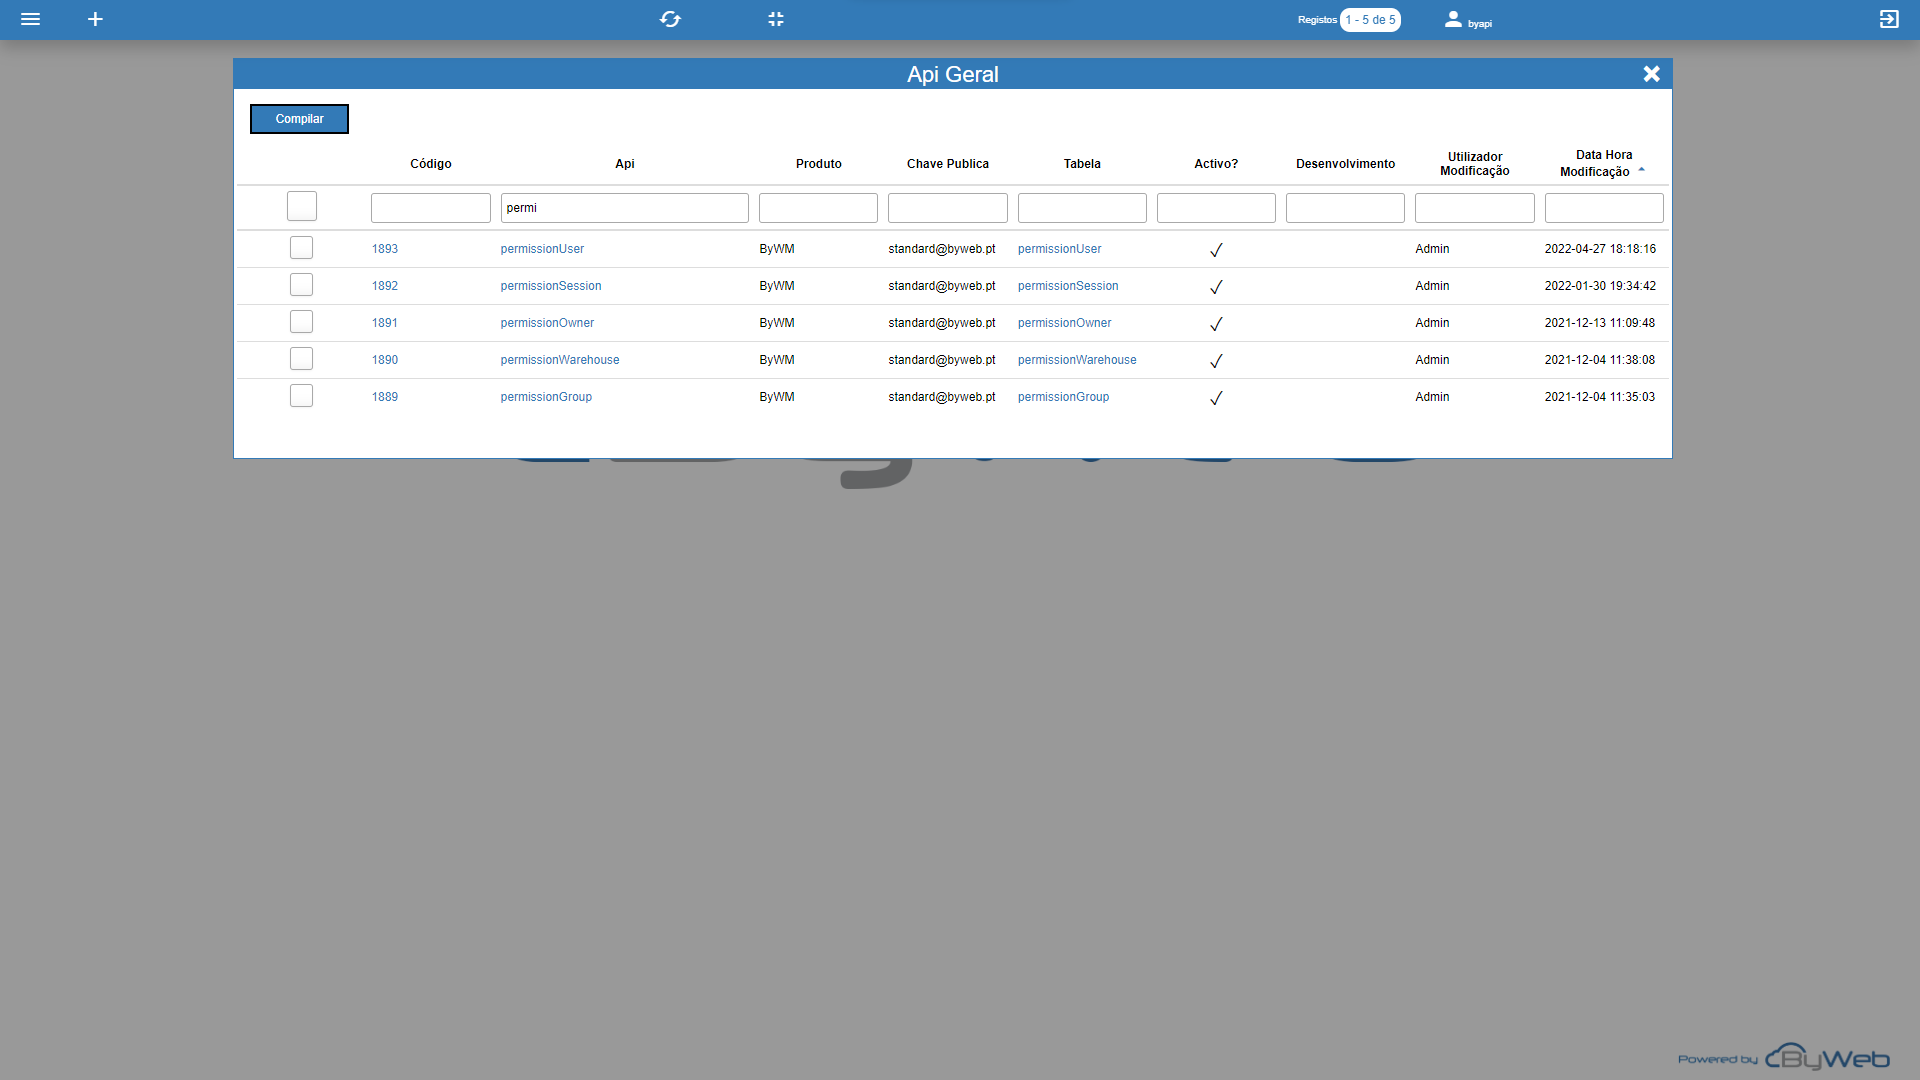
Task: Click the Activo? column header
Action: 1215,164
